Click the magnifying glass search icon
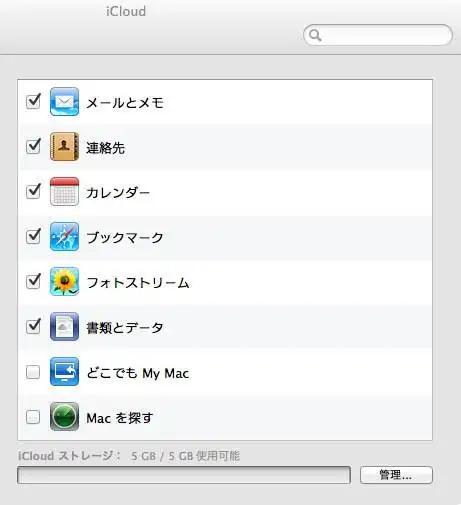461x505 pixels. [315, 35]
